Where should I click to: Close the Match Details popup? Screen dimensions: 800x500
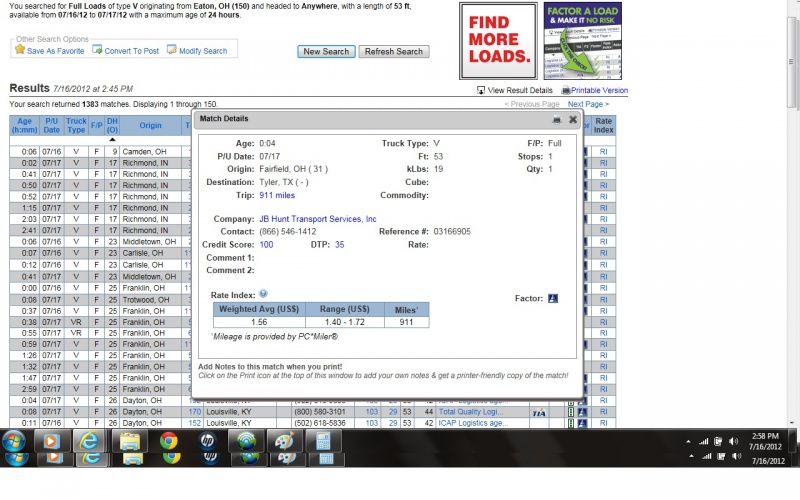click(x=573, y=119)
